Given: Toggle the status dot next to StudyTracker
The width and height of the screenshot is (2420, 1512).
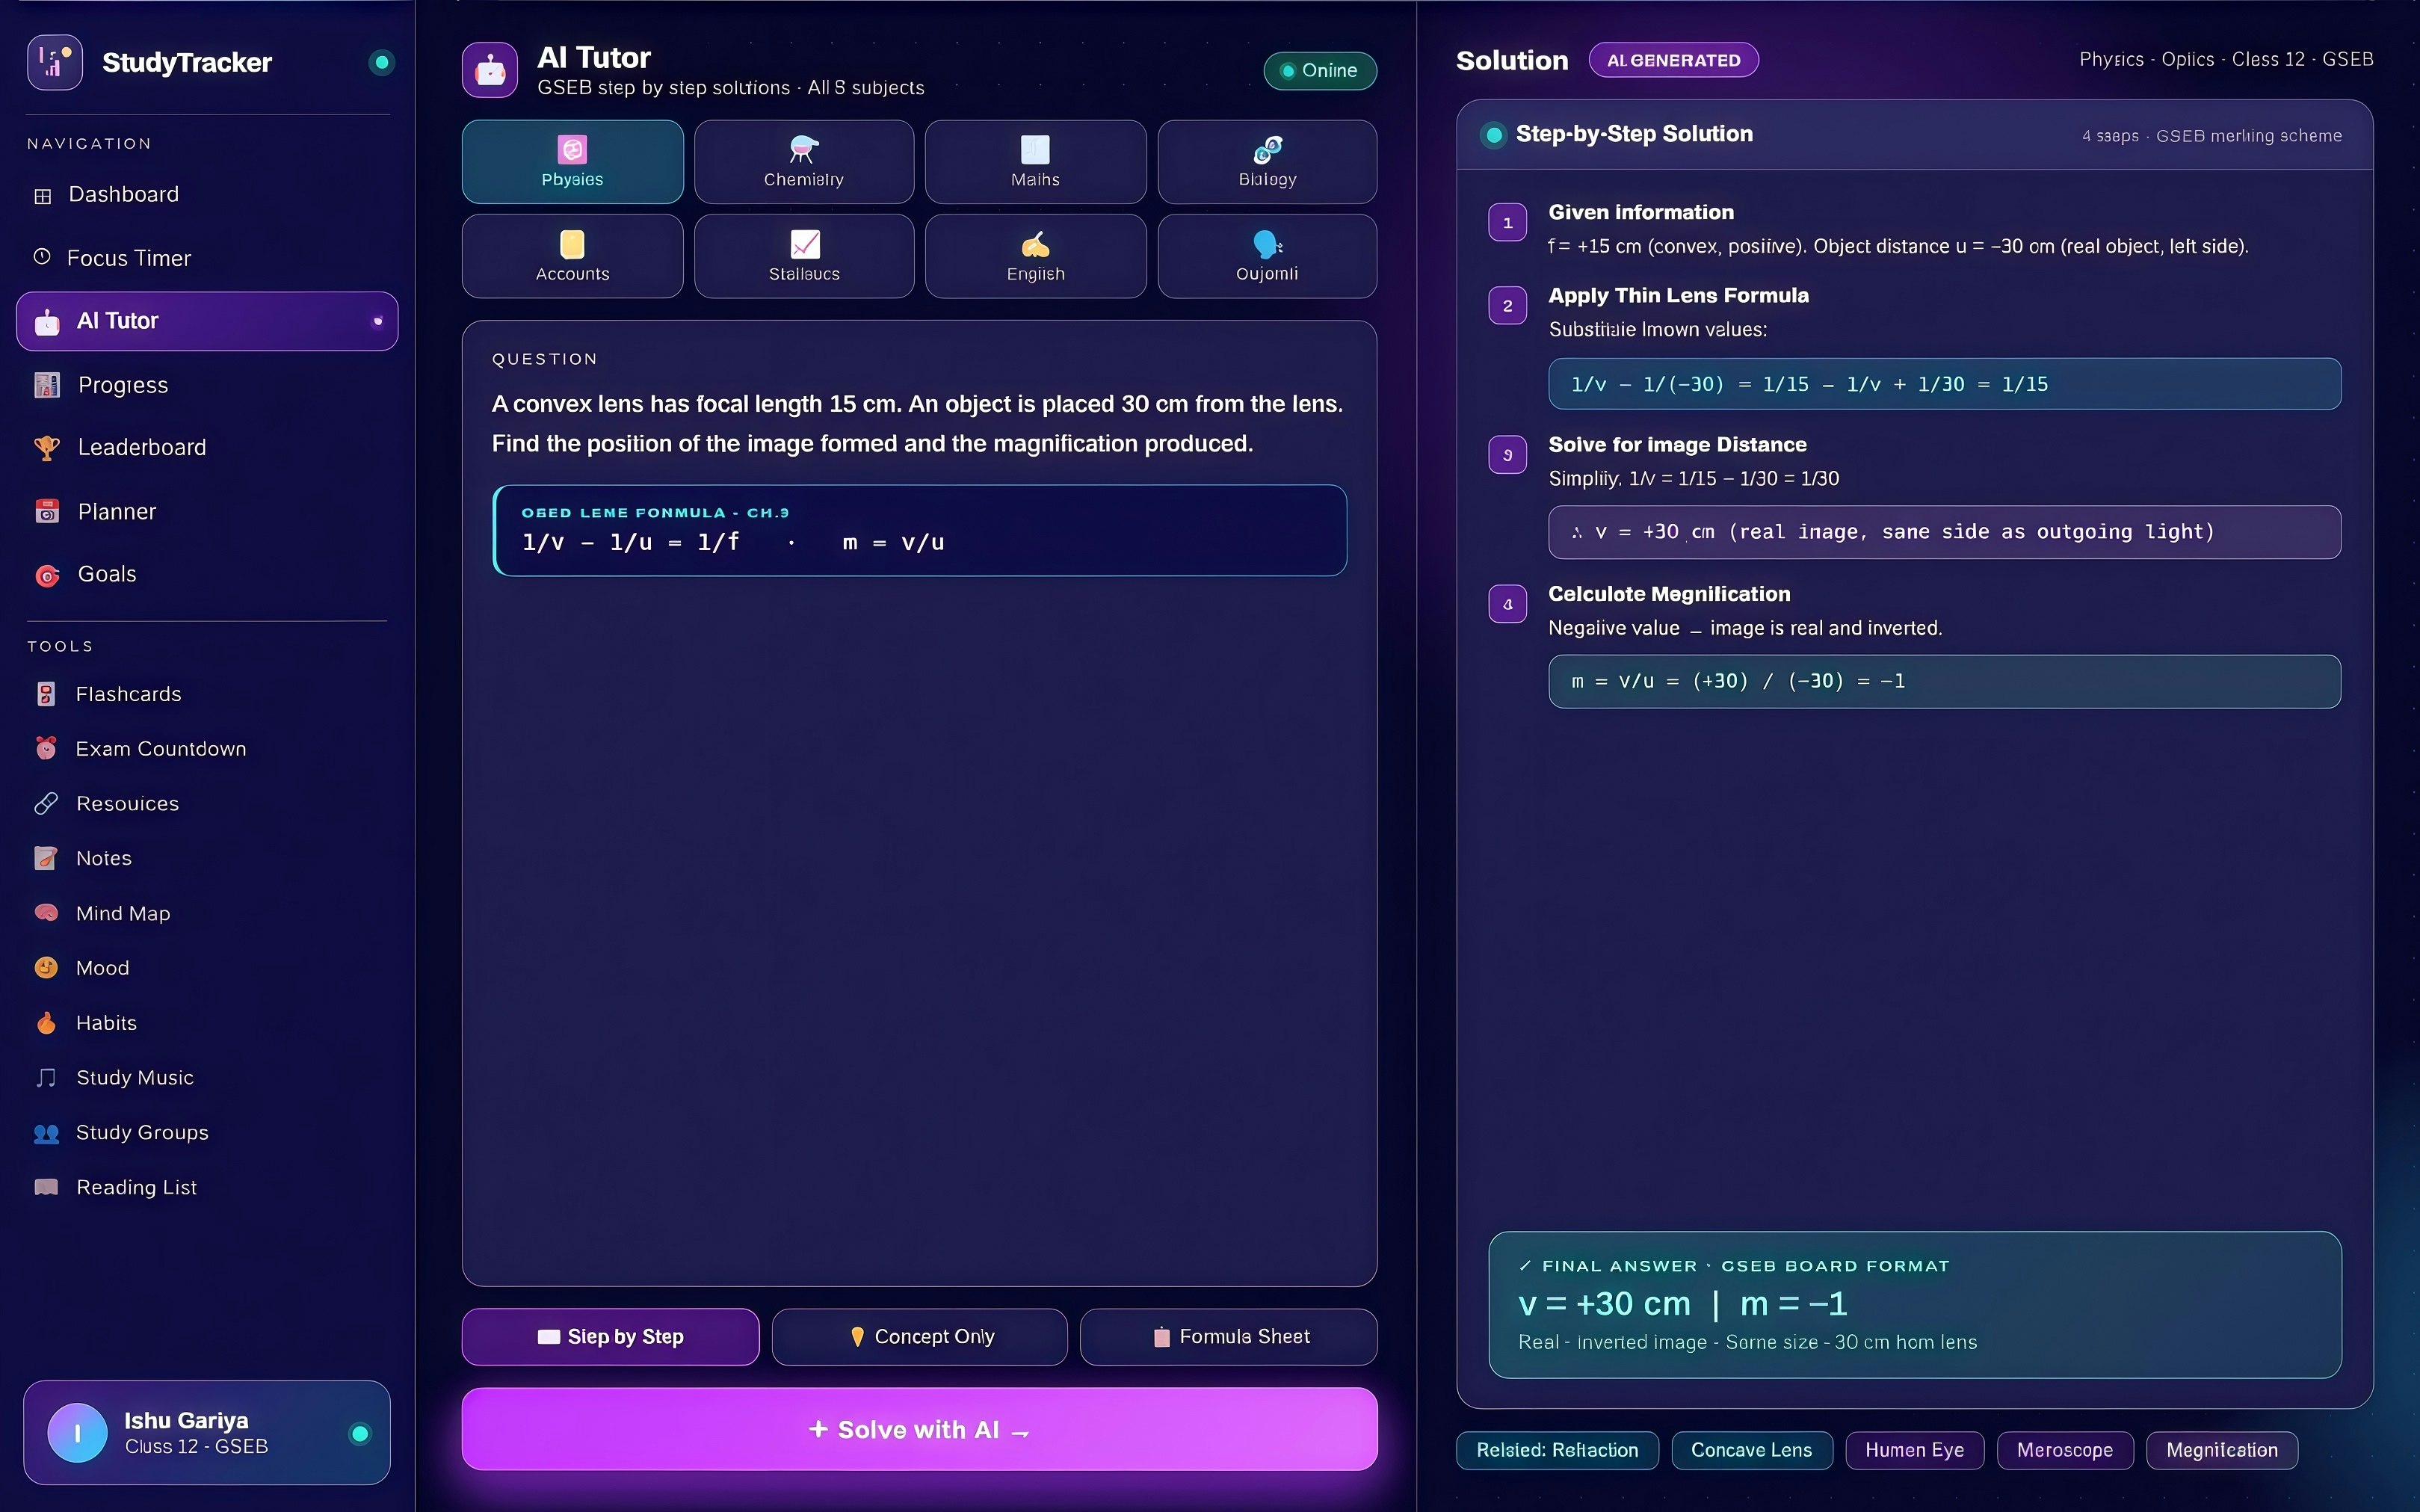Looking at the screenshot, I should [x=381, y=62].
